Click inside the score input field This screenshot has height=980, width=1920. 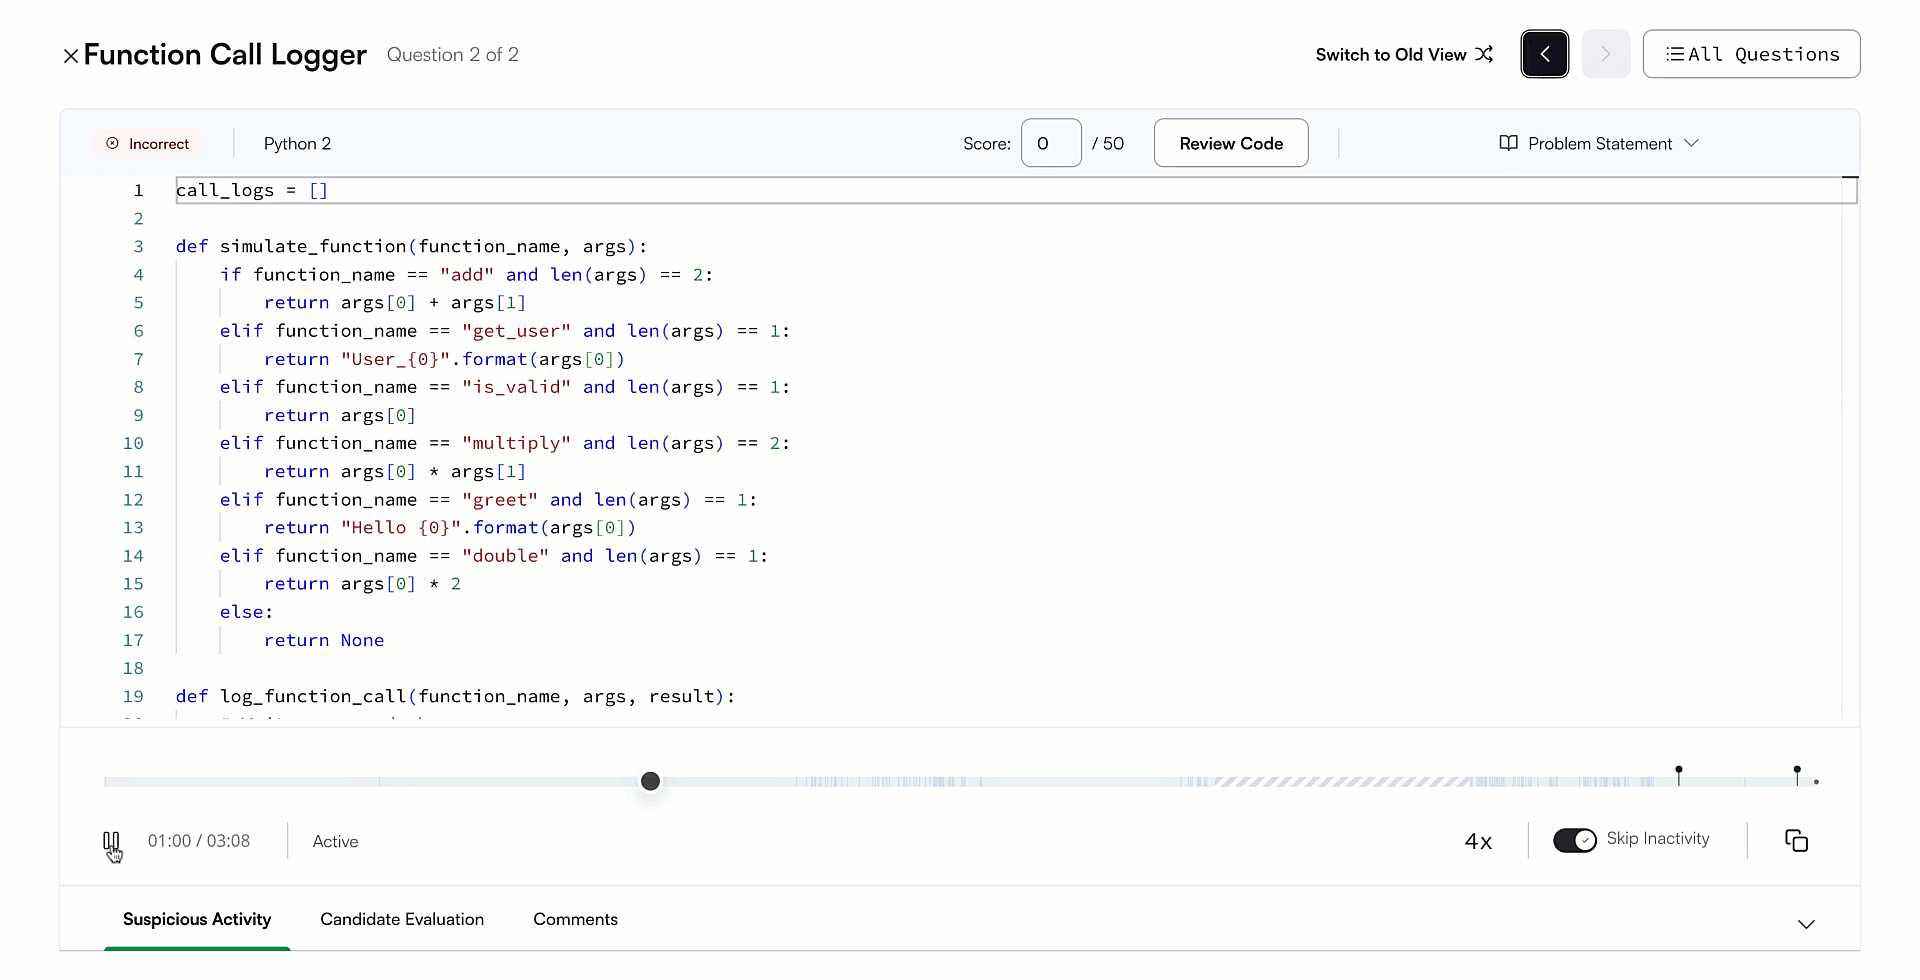(1050, 143)
